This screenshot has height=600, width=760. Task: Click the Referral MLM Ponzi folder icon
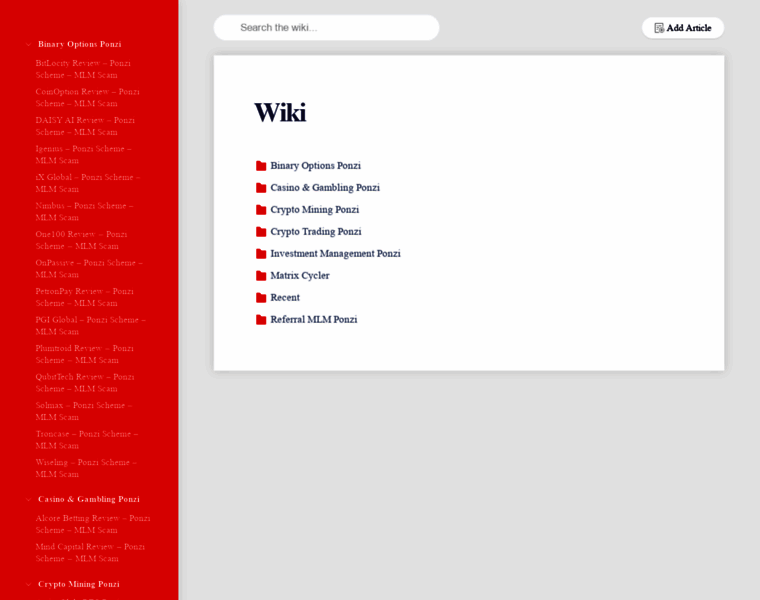261,320
